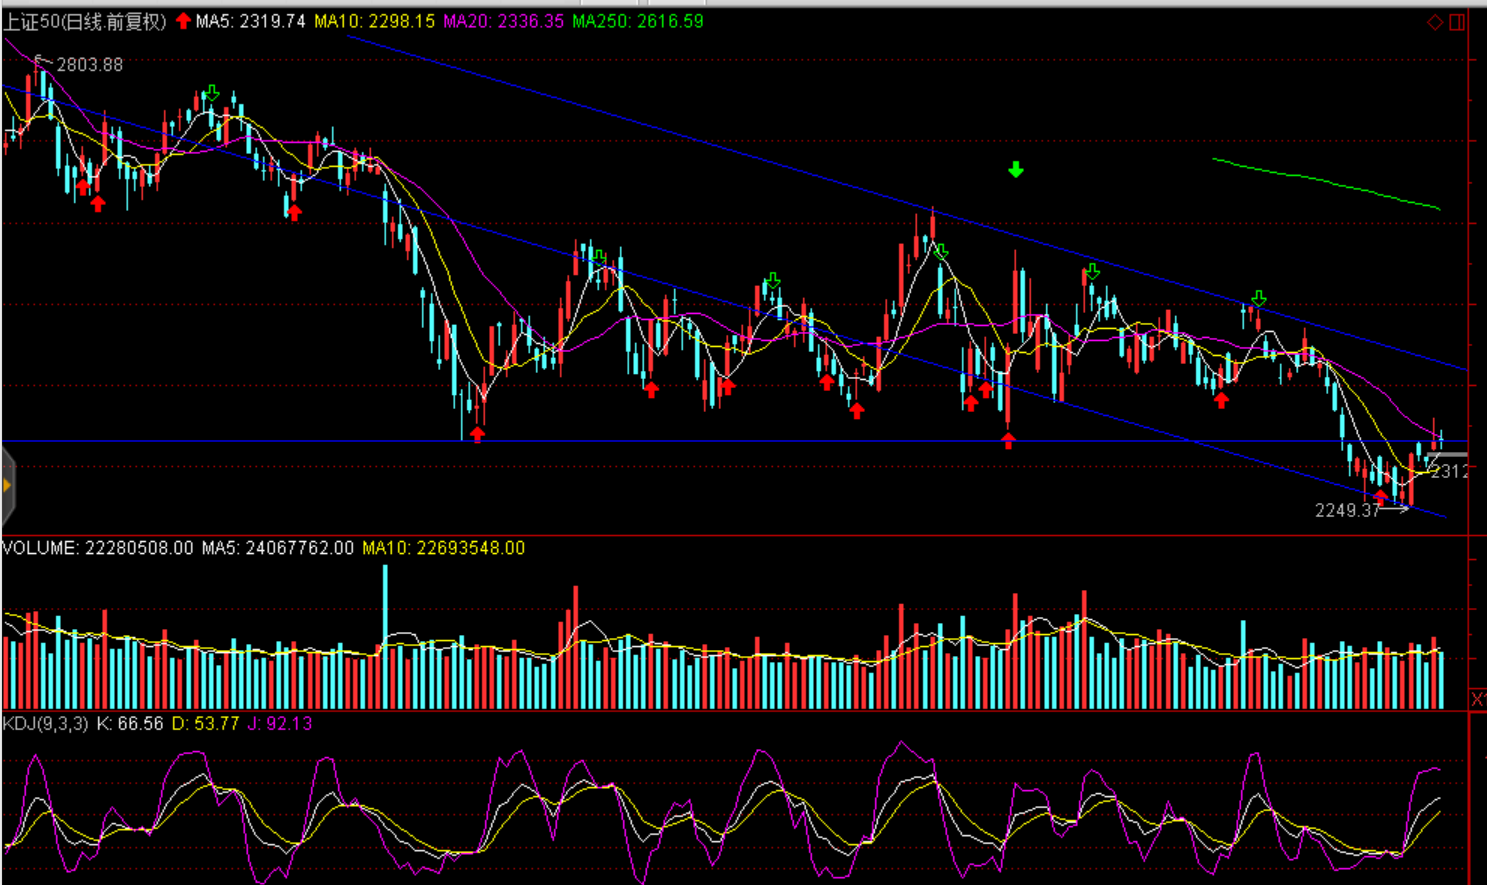Click the red up arrow before MA5
The image size is (1487, 885).
183,21
